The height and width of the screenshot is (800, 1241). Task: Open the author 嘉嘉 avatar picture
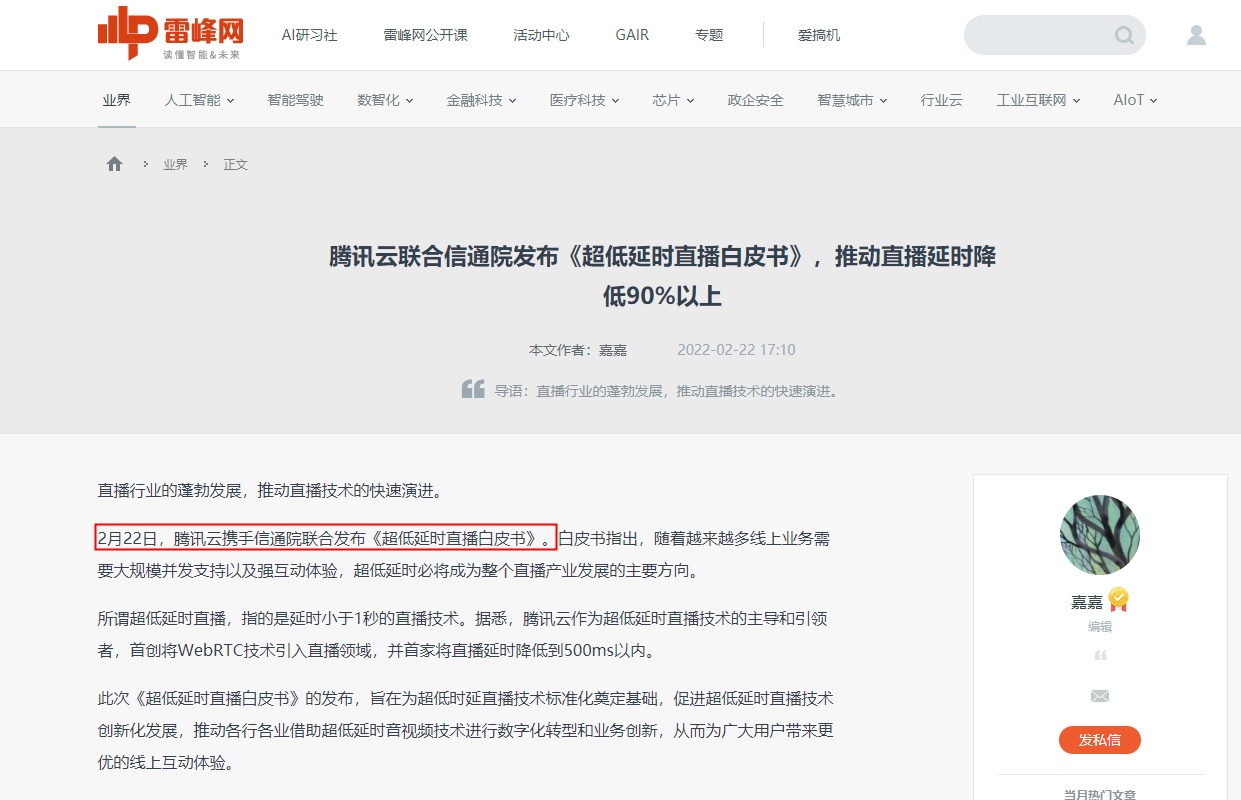coord(1099,534)
